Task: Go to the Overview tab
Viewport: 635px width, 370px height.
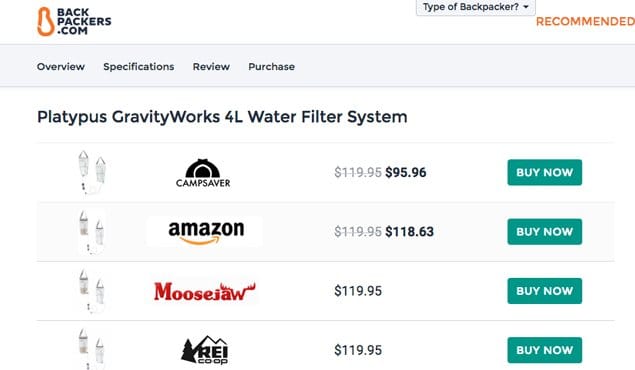Action: pyautogui.click(x=61, y=66)
